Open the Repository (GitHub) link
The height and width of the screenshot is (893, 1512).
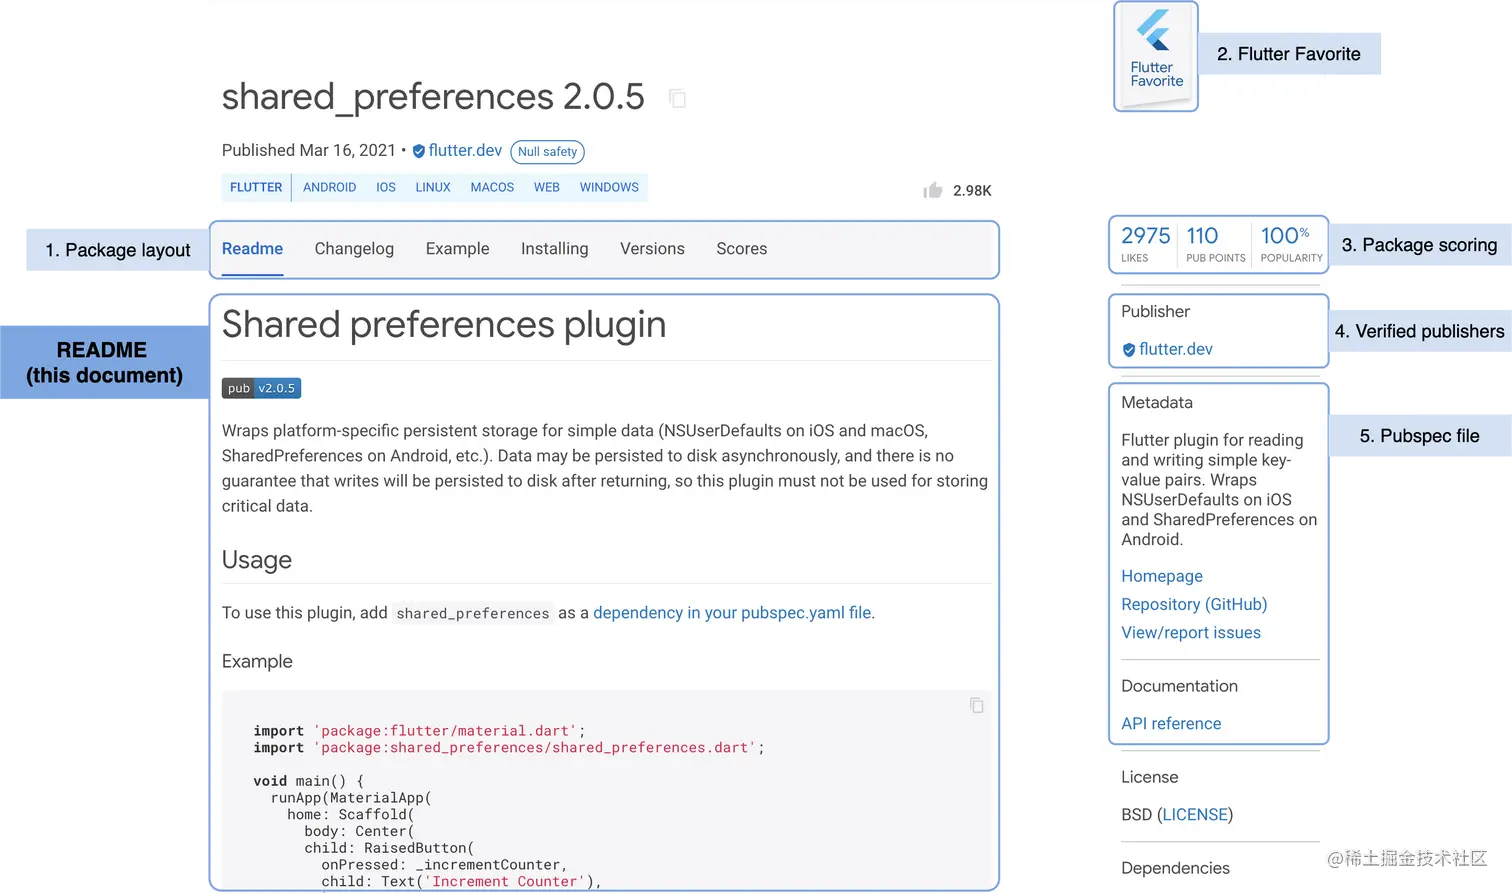pyautogui.click(x=1194, y=604)
